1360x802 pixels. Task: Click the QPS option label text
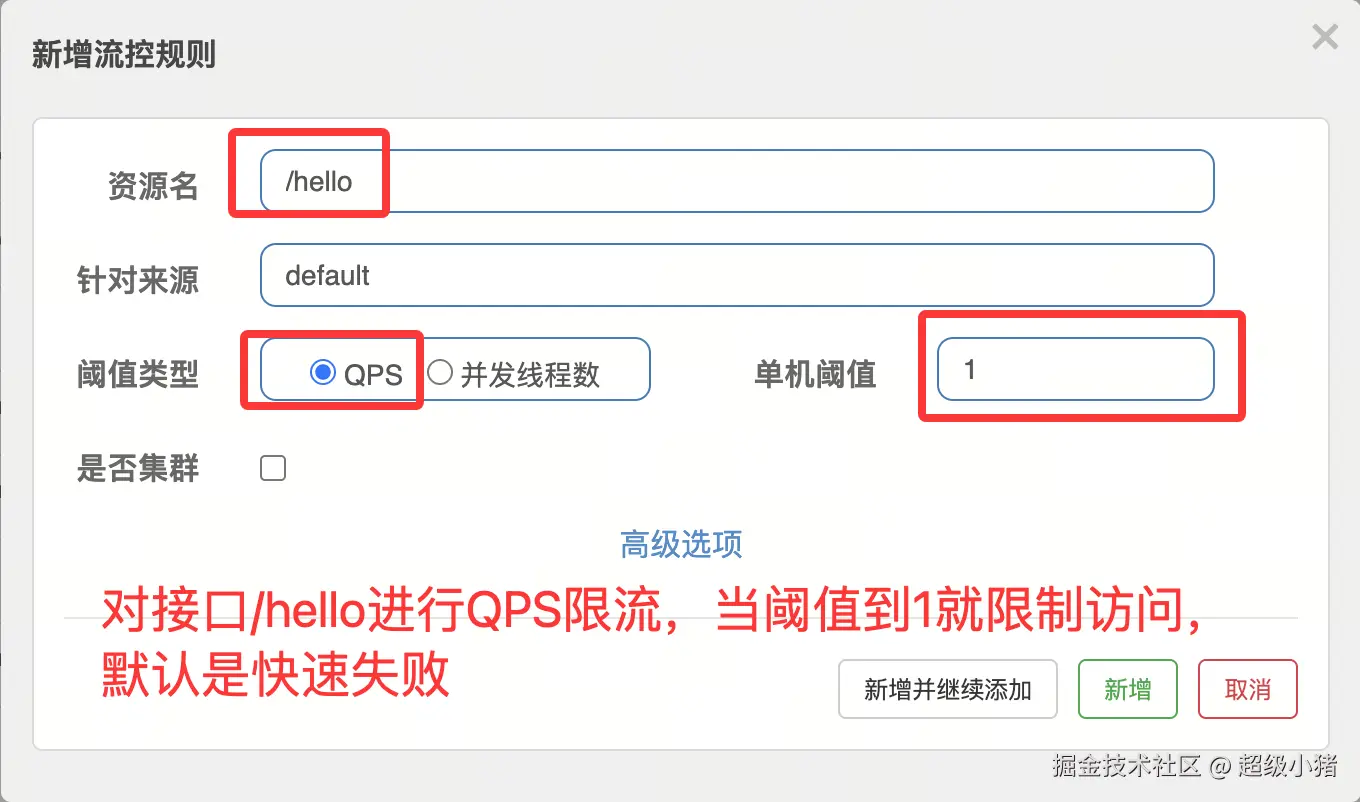[373, 375]
